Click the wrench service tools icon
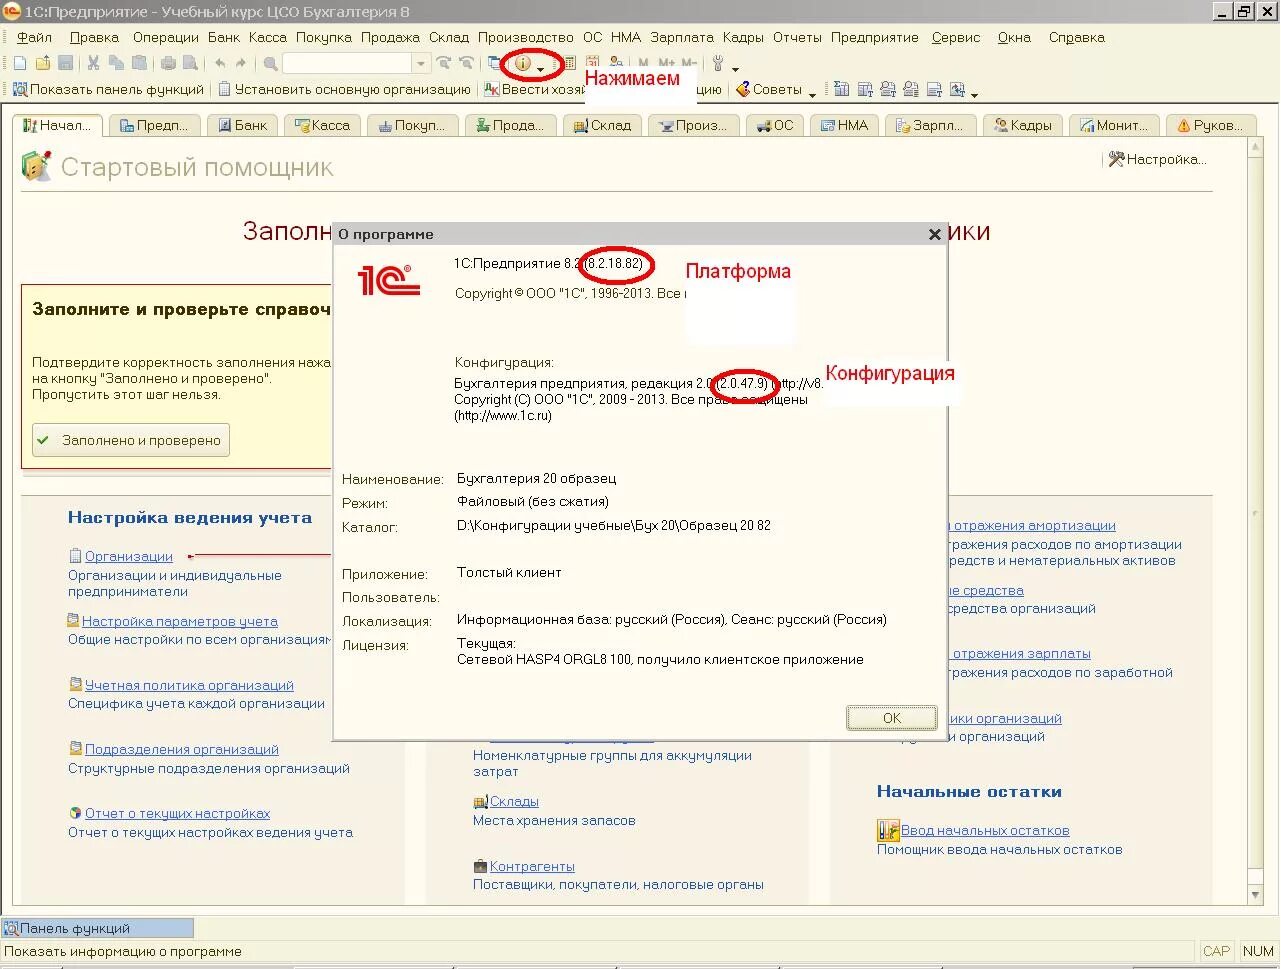Screen dimensions: 1281x969 (718, 63)
